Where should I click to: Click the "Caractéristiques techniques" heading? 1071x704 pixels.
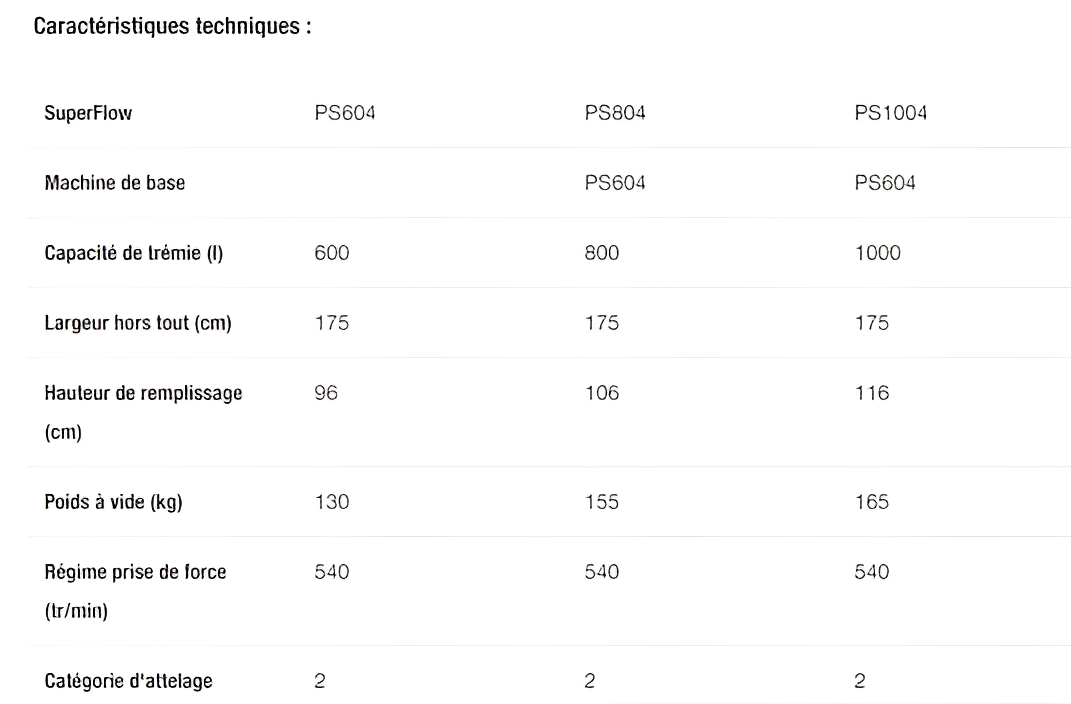tap(173, 27)
